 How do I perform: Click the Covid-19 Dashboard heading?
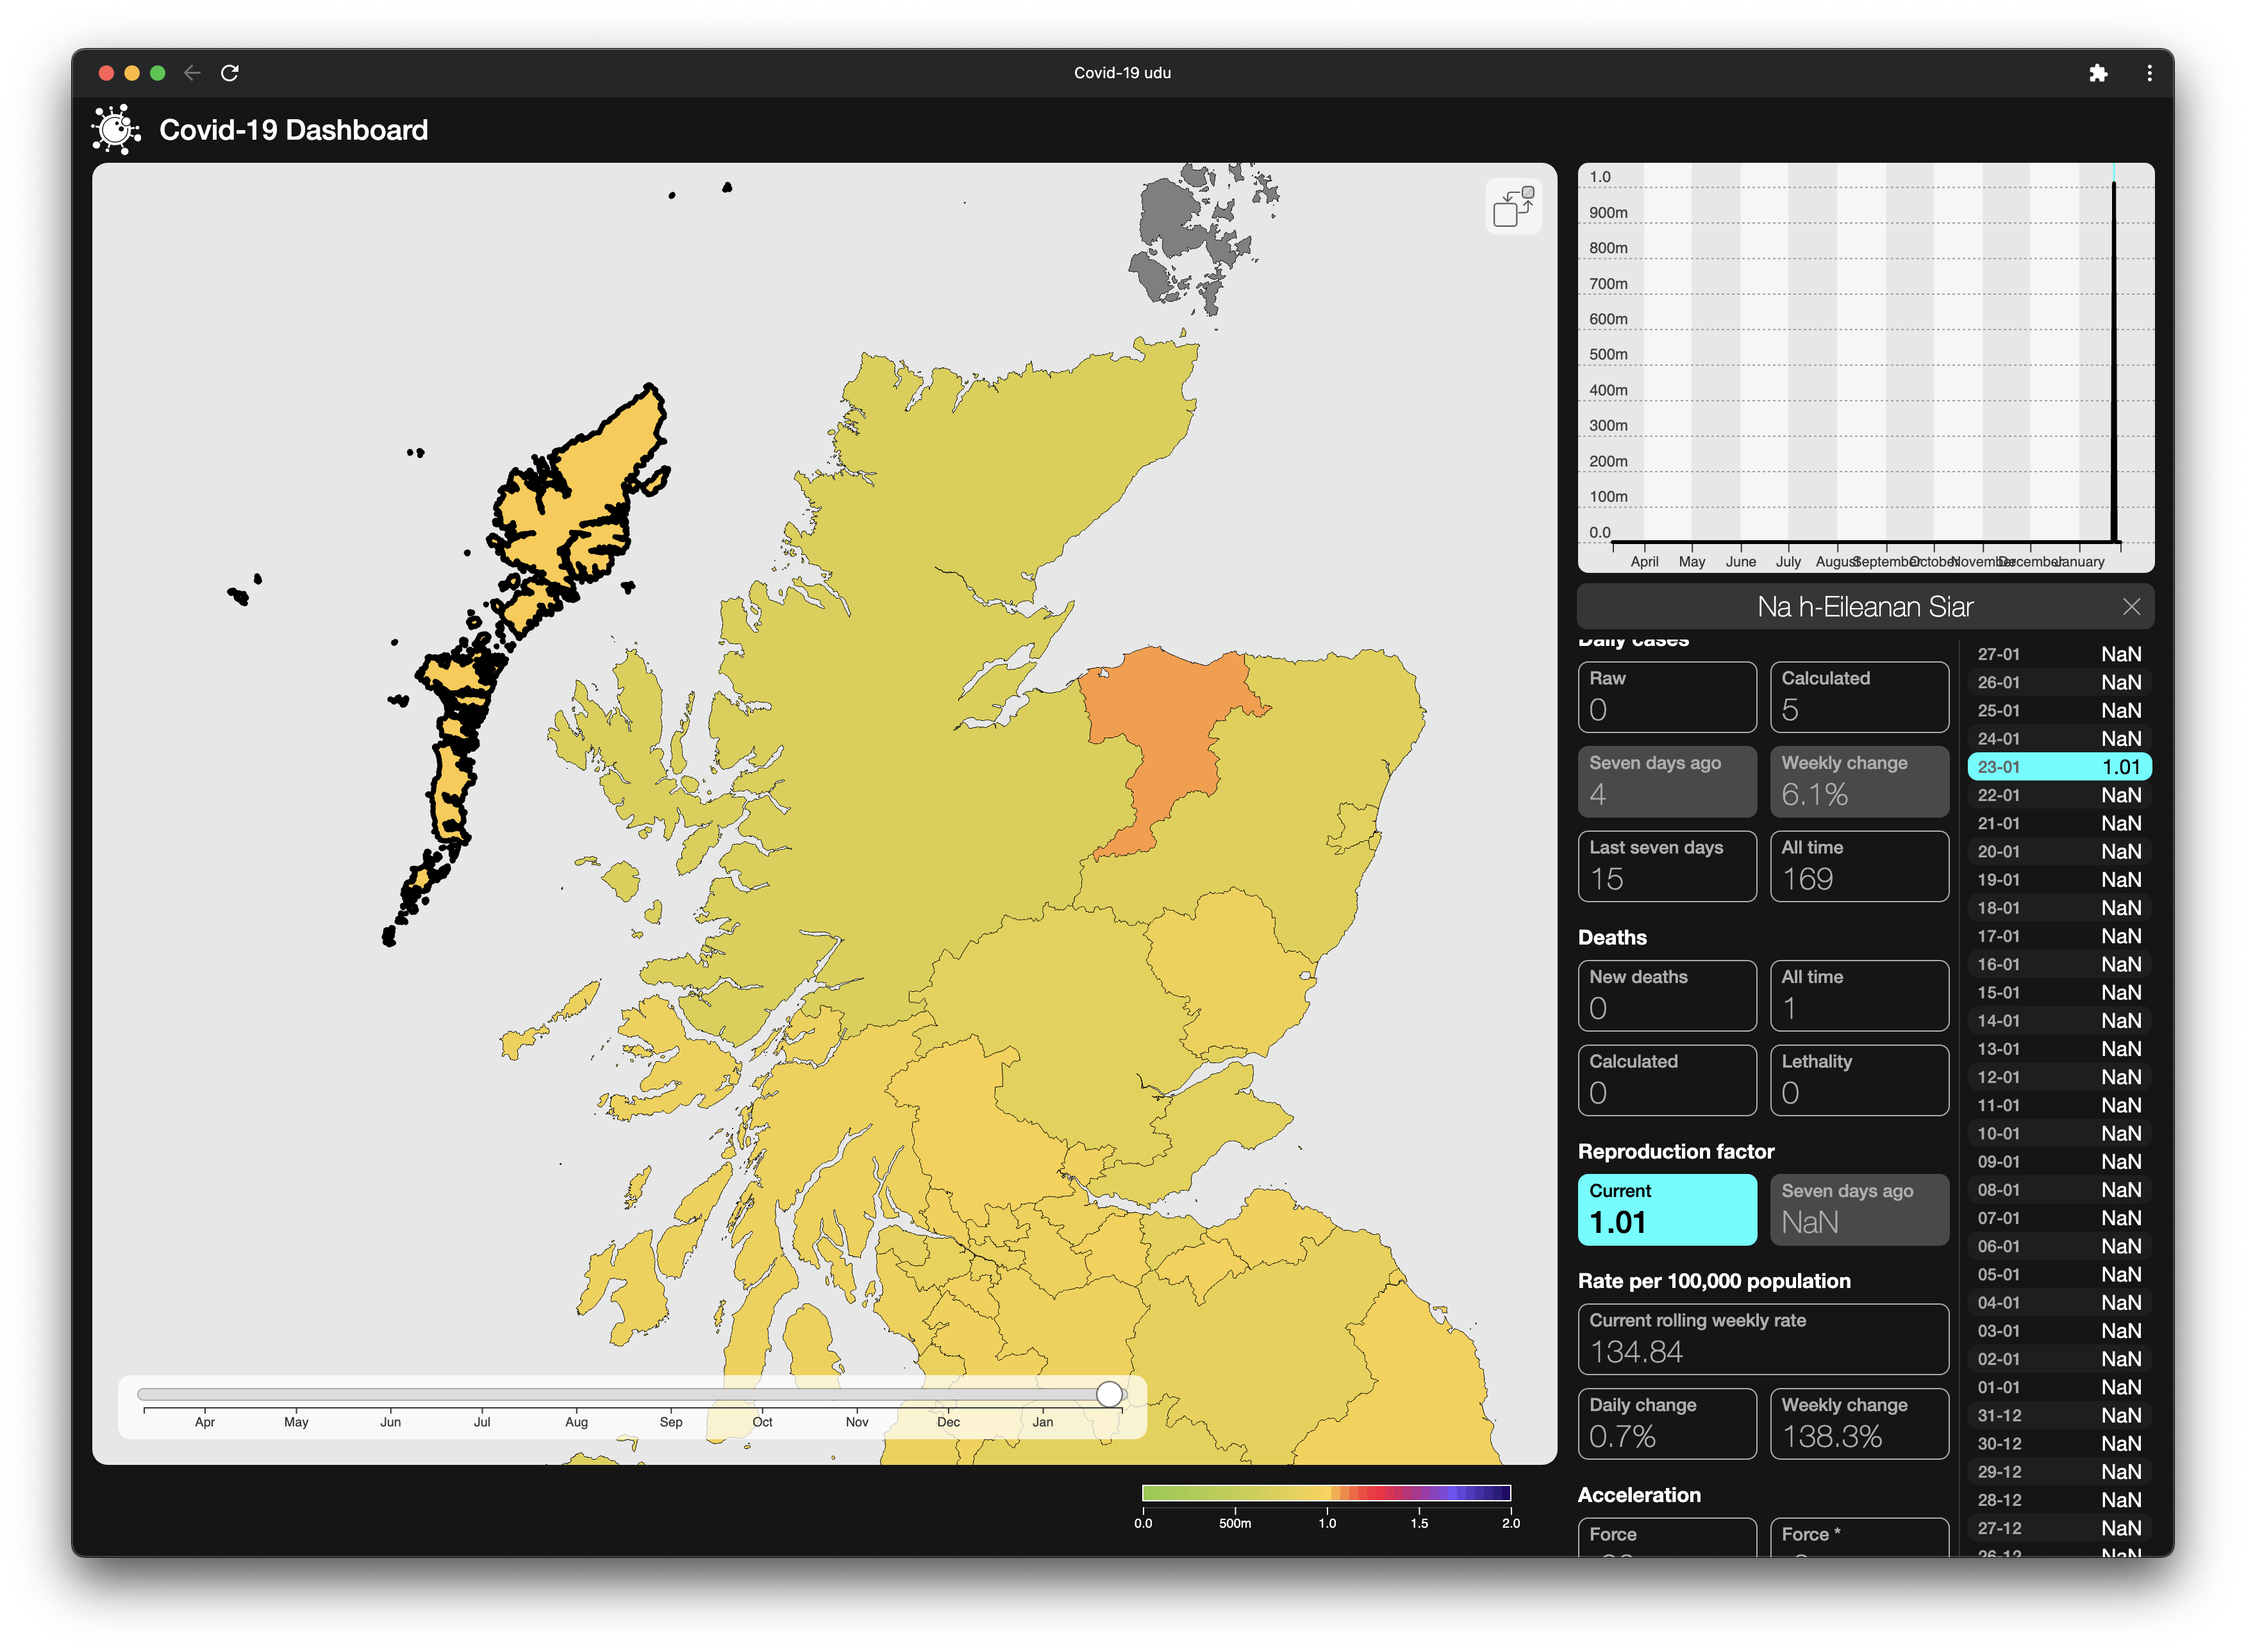tap(293, 130)
